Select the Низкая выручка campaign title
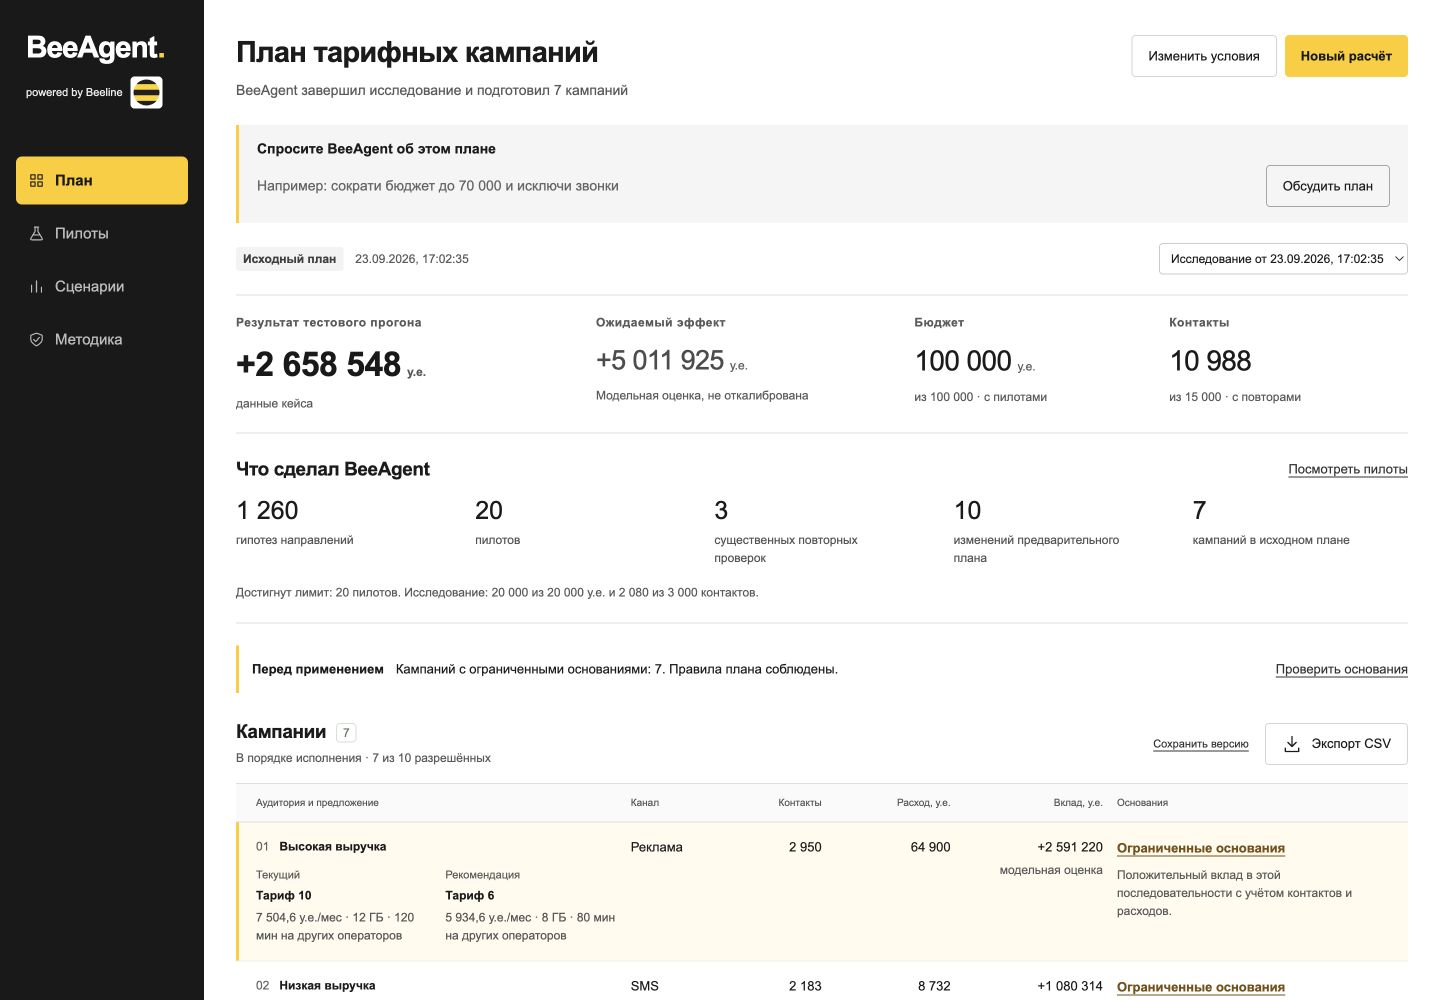Viewport: 1440px width, 1000px height. coord(327,986)
